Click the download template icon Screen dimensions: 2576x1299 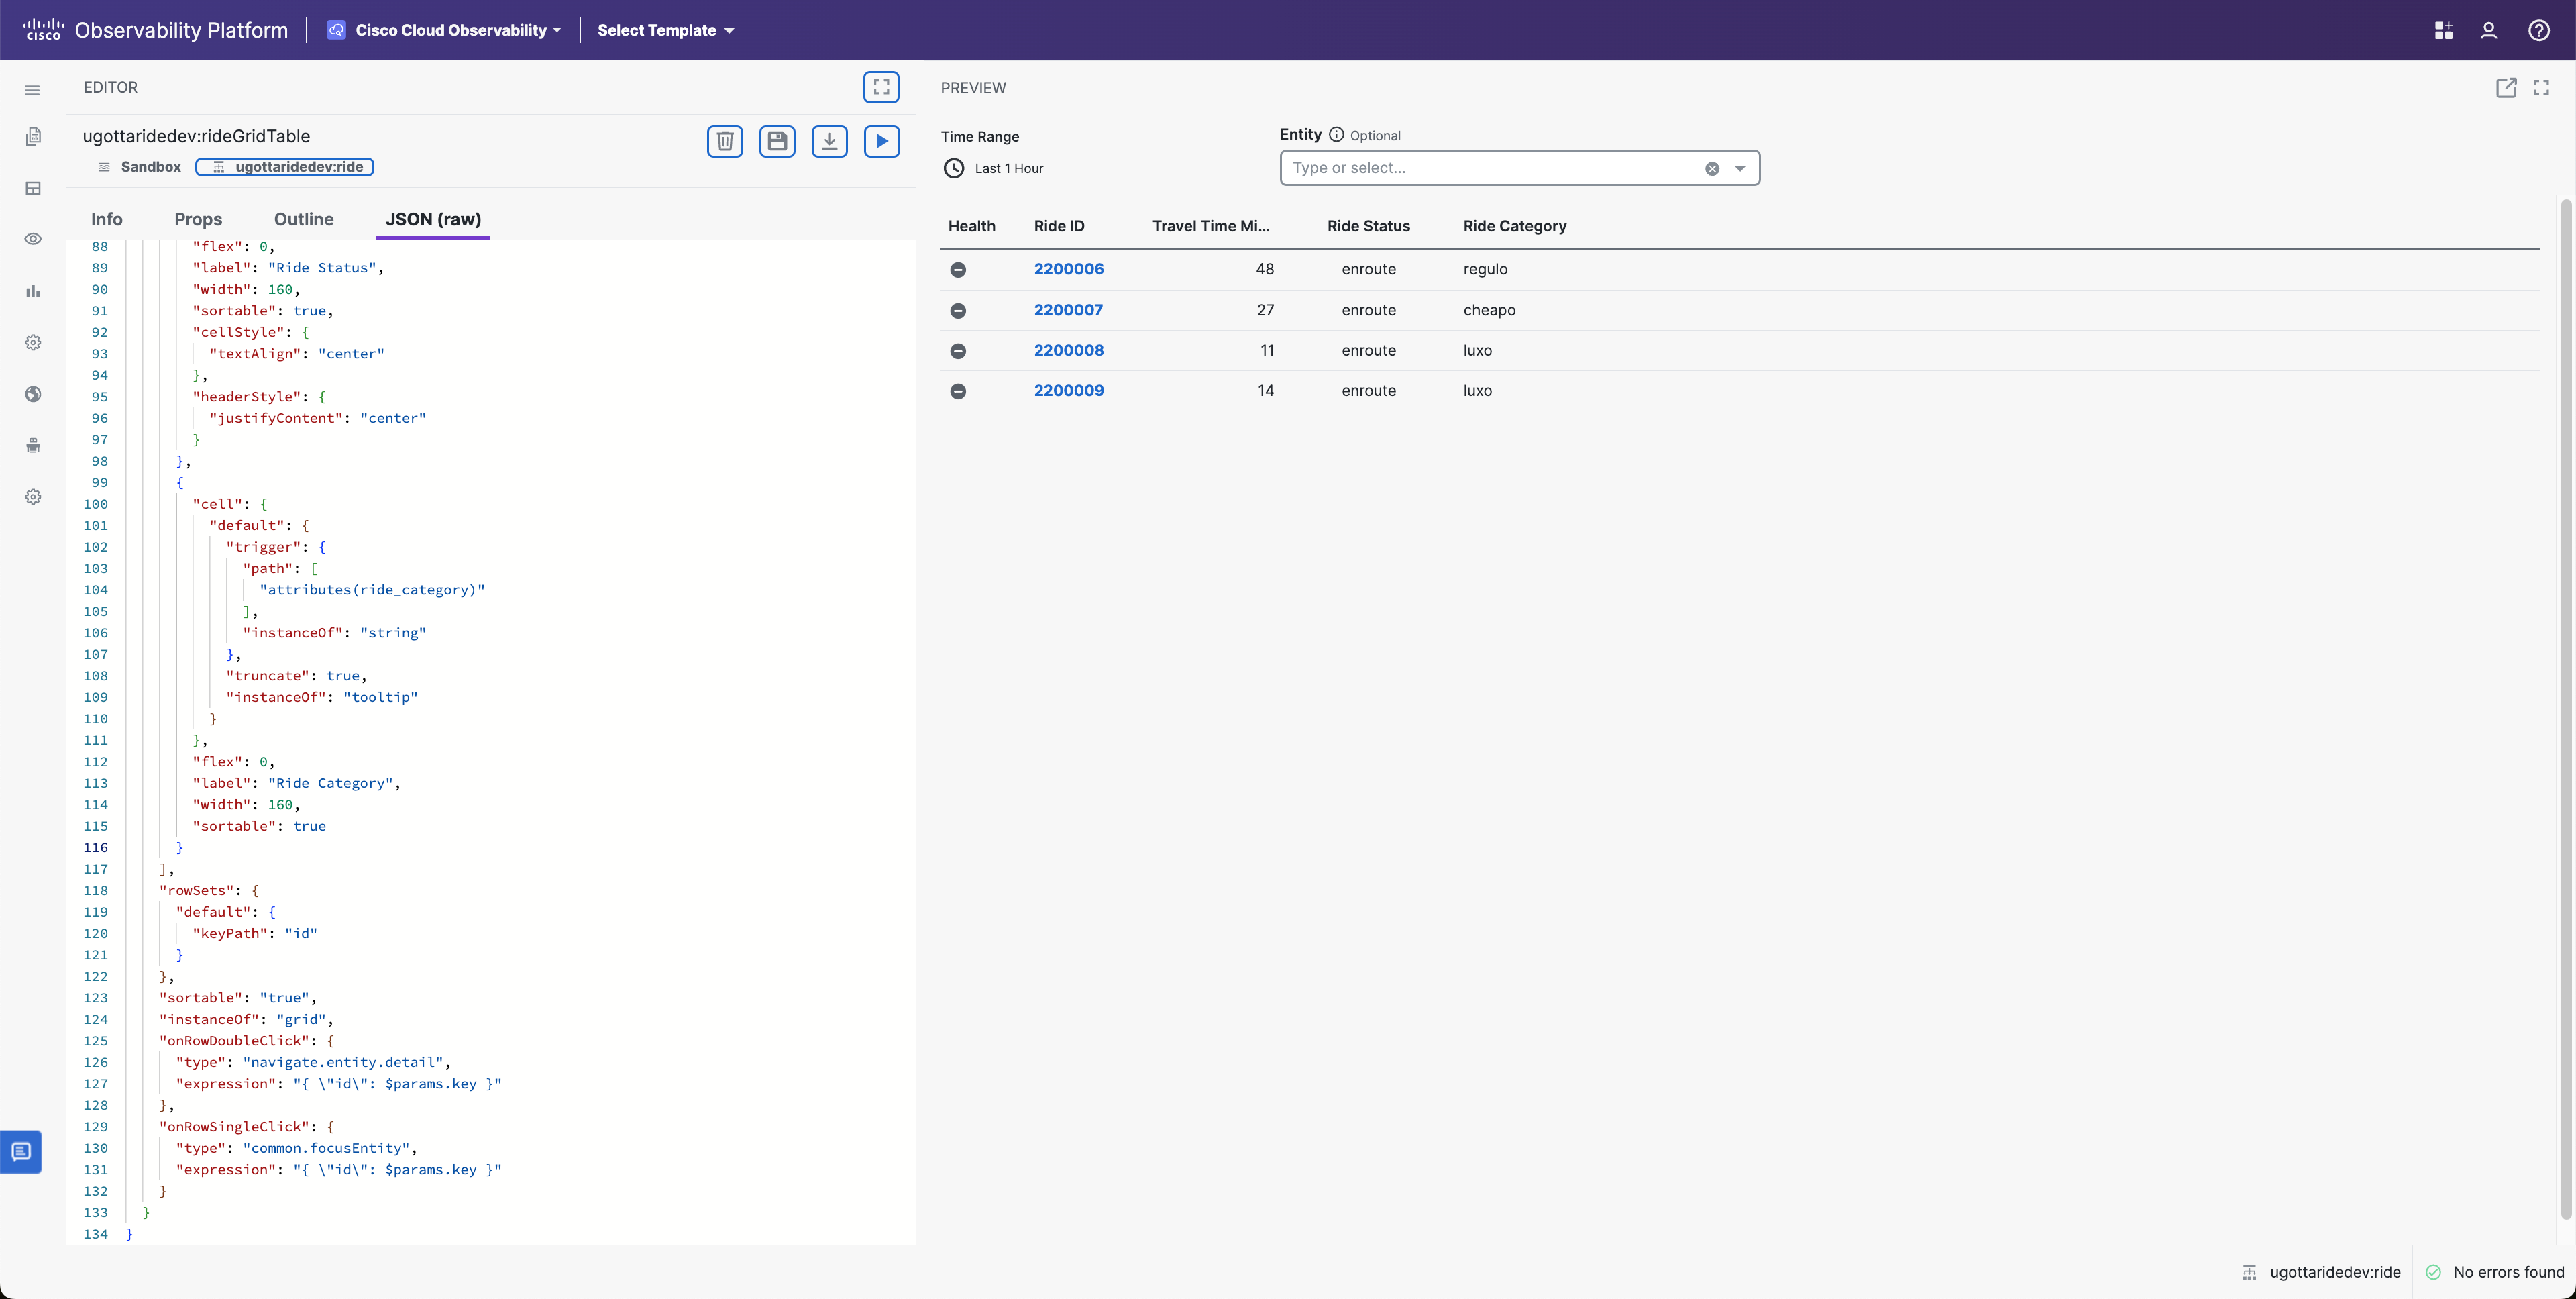pyautogui.click(x=829, y=141)
